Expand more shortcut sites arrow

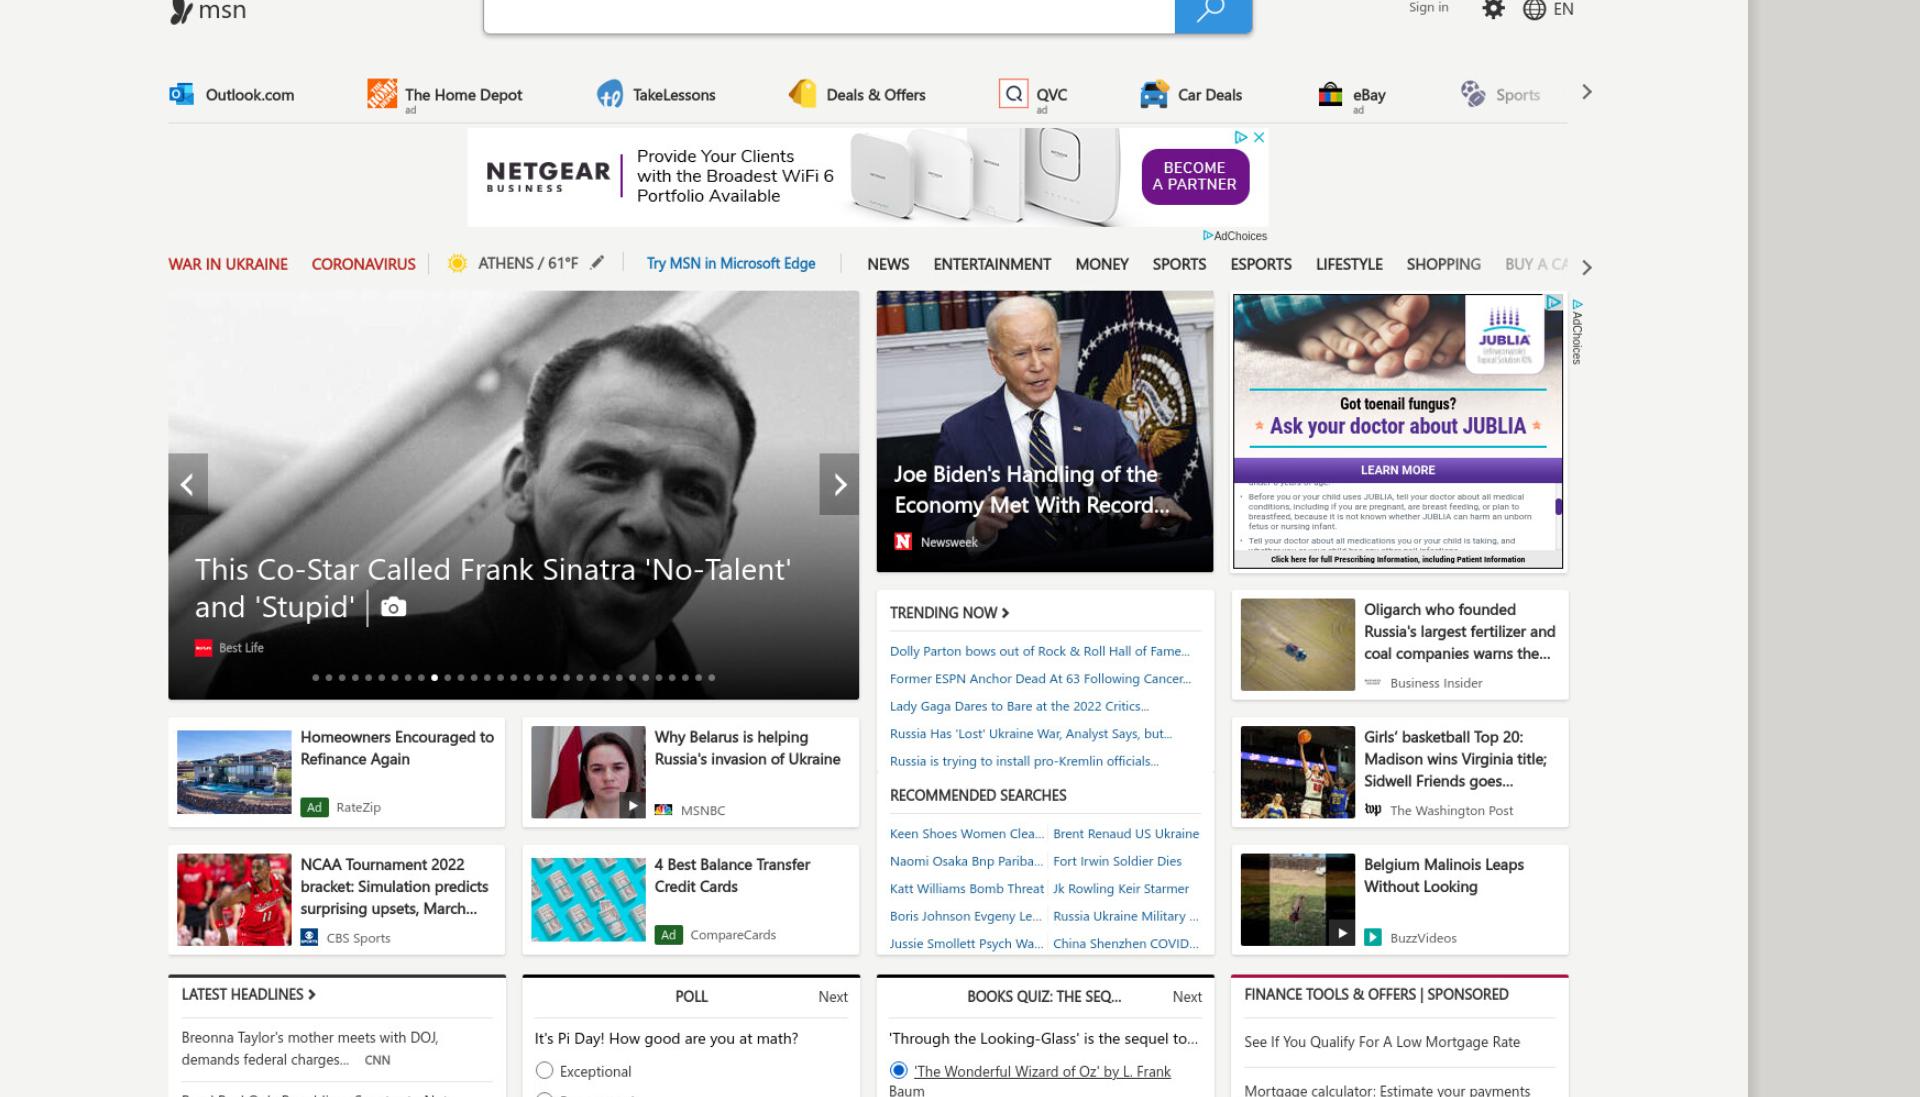(1586, 92)
